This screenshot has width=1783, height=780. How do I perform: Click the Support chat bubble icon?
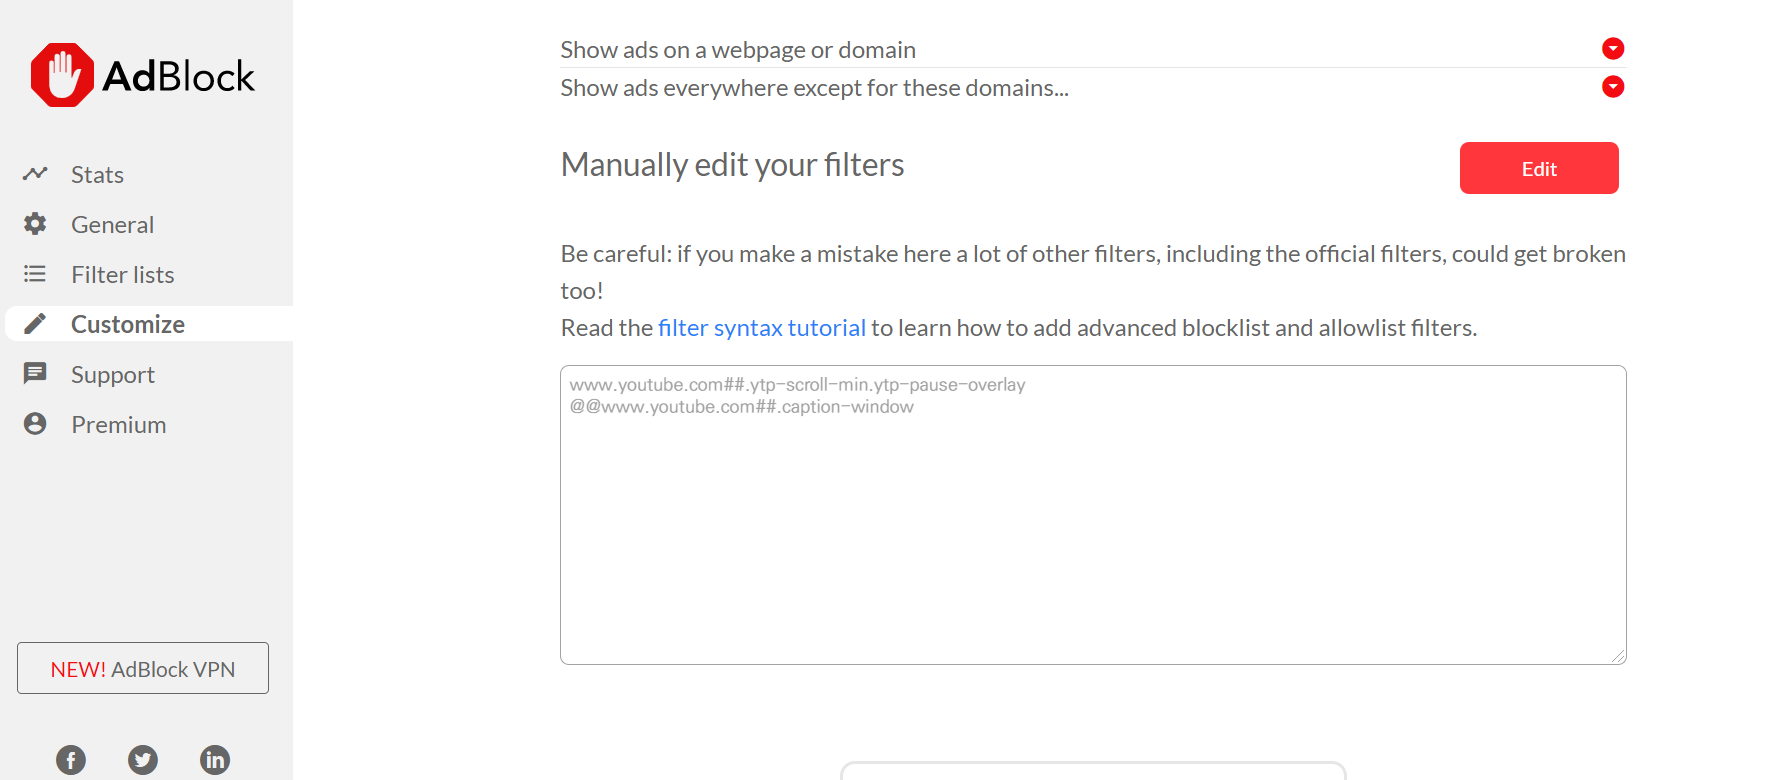(35, 374)
